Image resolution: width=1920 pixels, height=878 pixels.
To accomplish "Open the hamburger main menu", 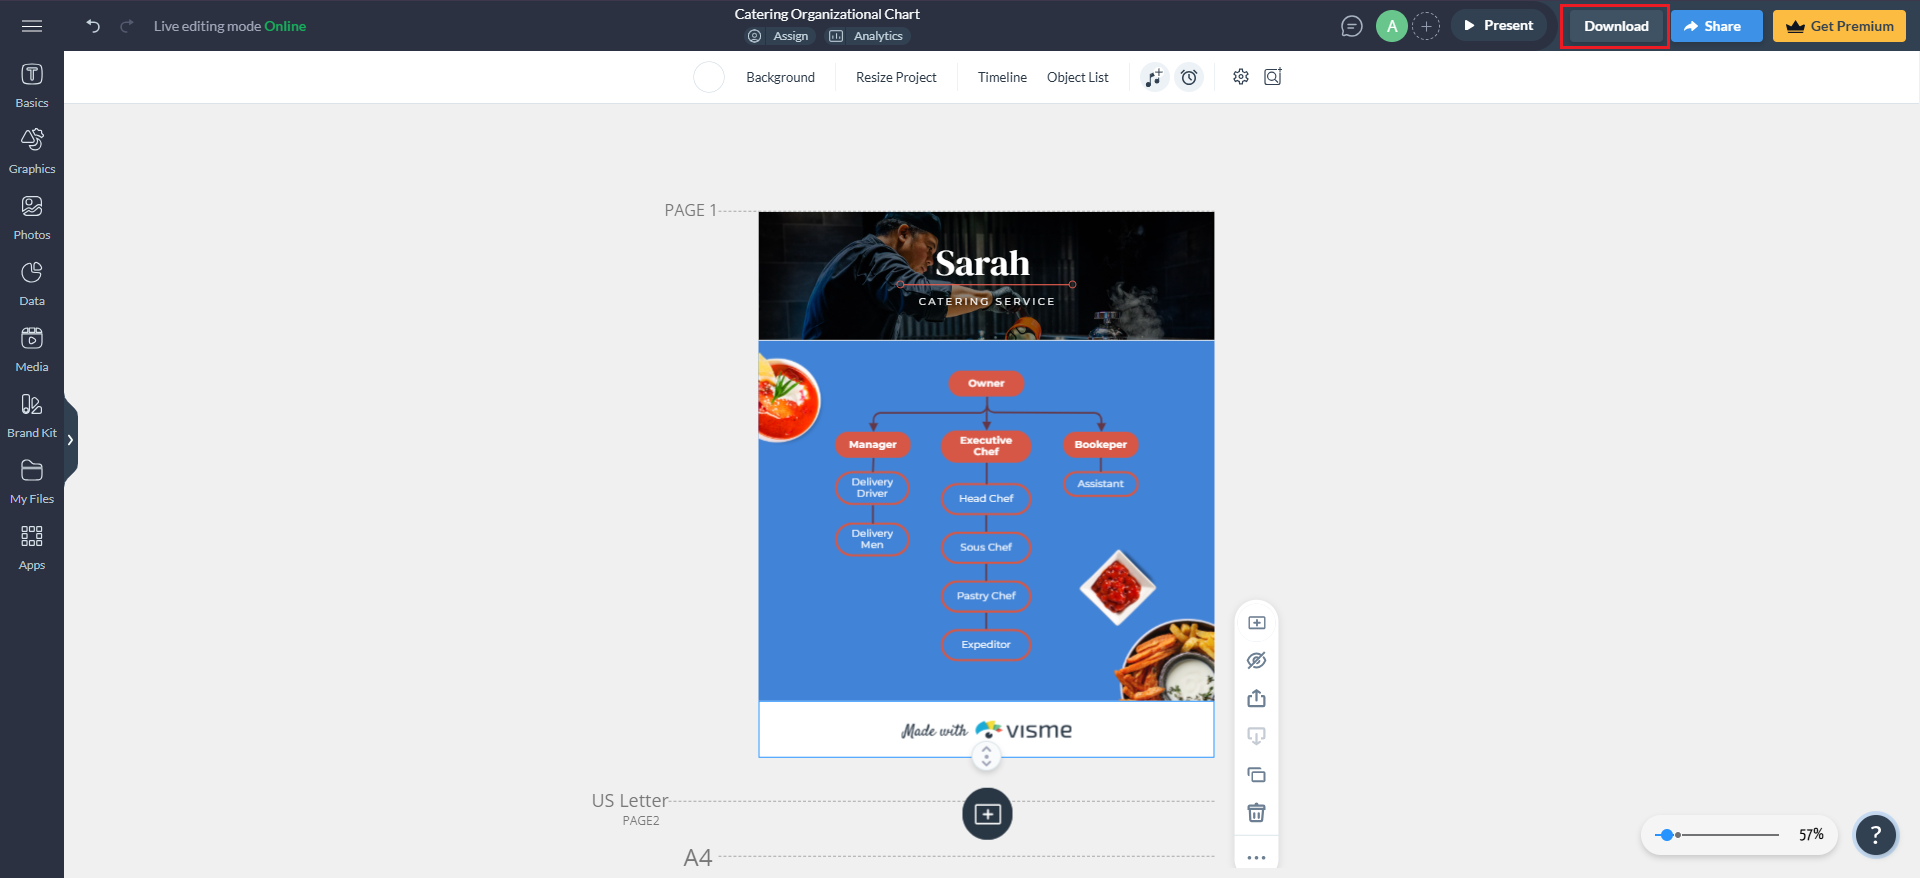I will 32,26.
